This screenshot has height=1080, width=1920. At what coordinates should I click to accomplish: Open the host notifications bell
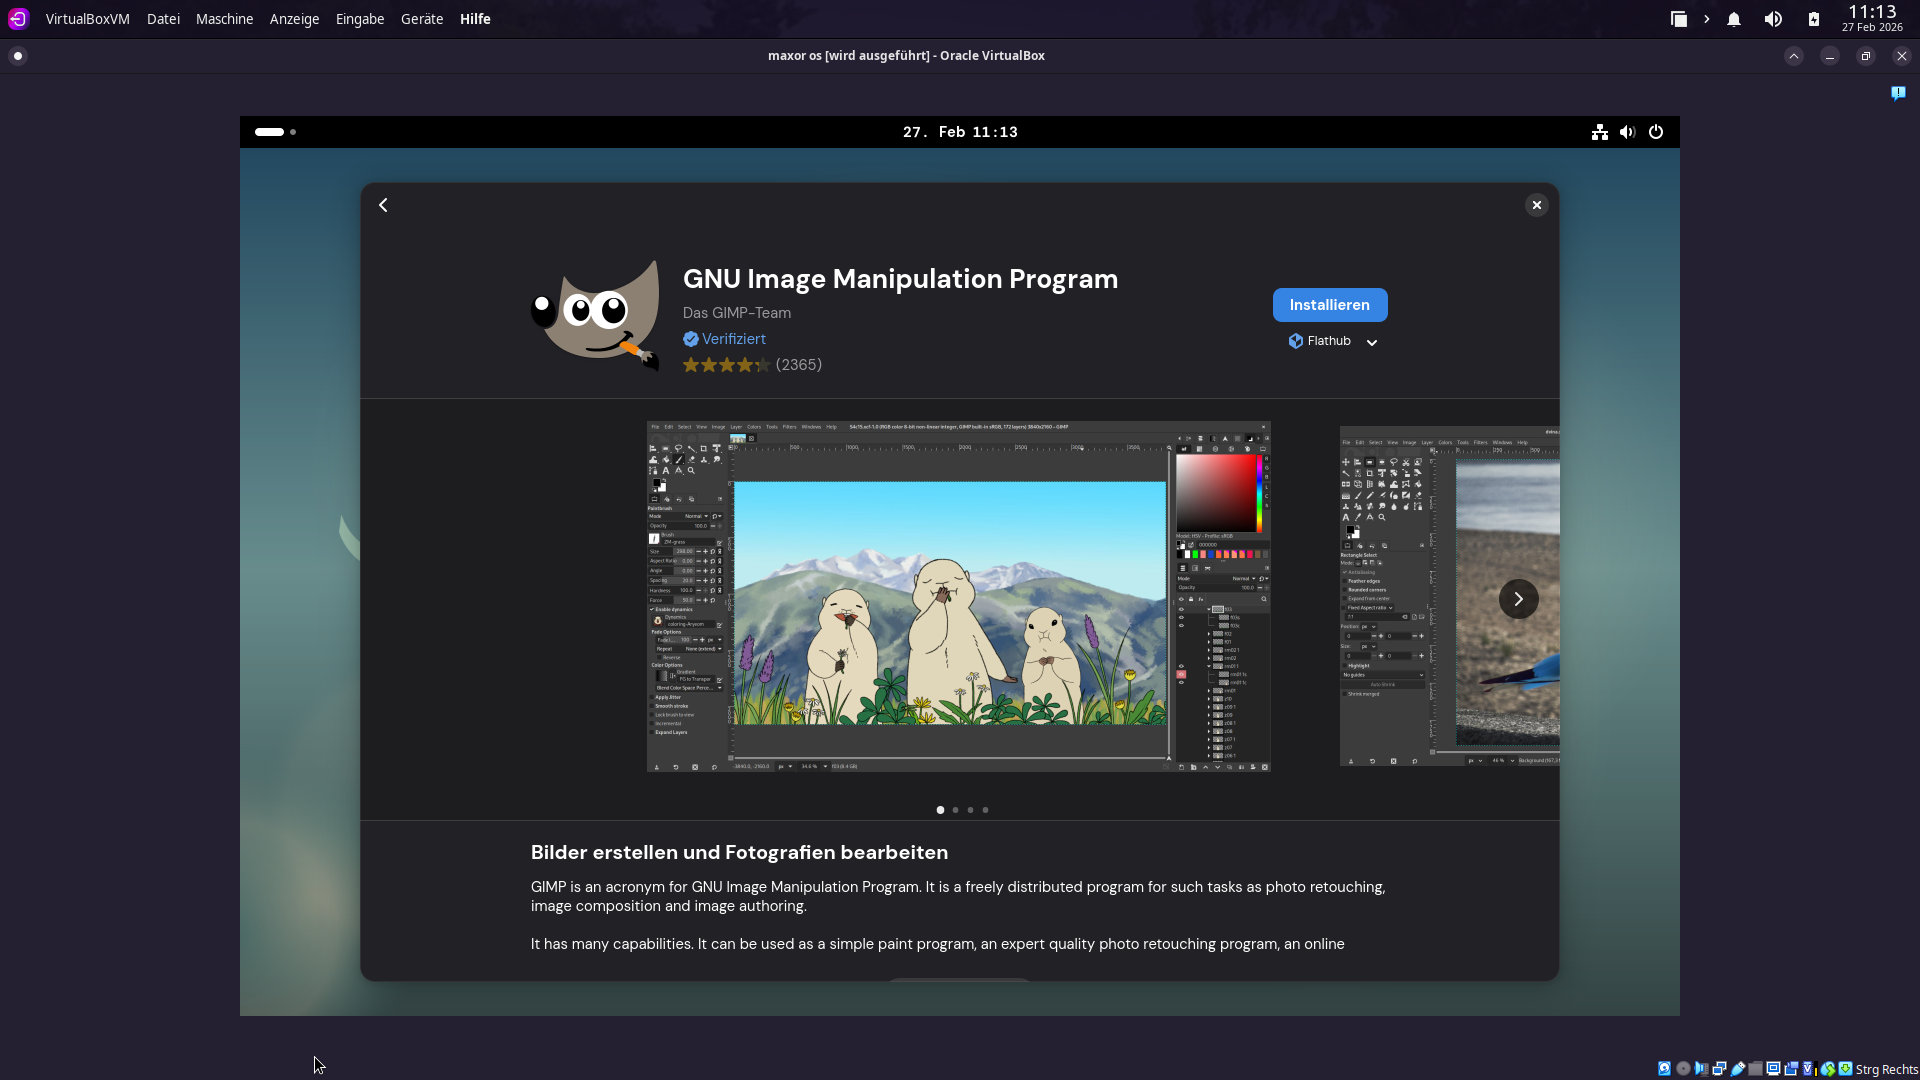tap(1734, 19)
